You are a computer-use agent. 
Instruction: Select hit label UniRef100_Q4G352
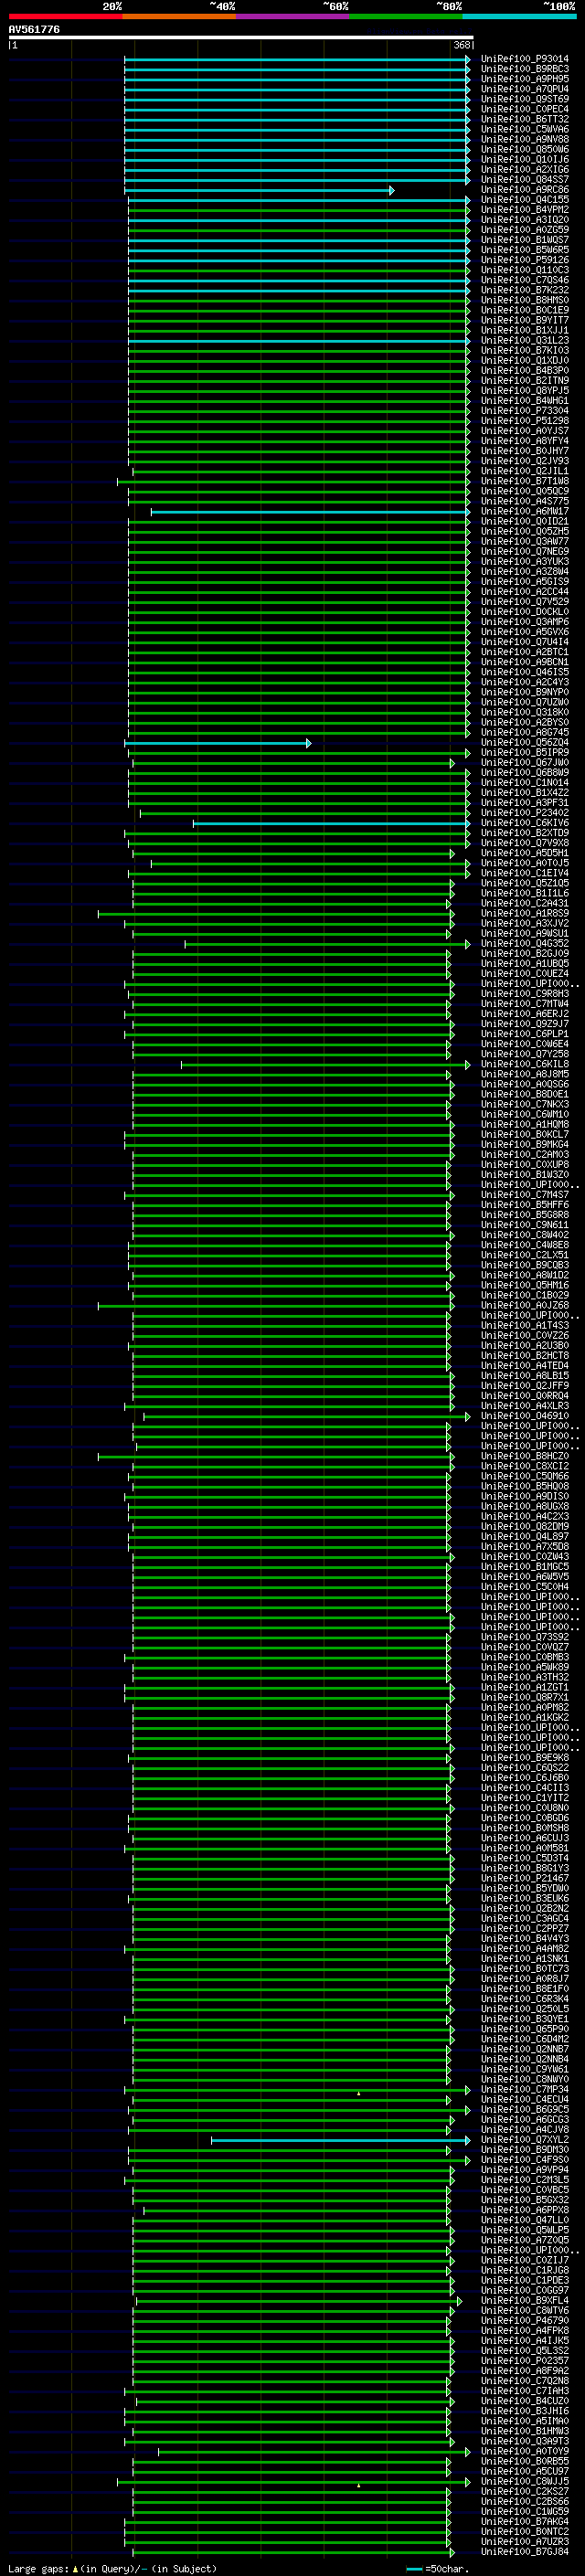click(525, 944)
